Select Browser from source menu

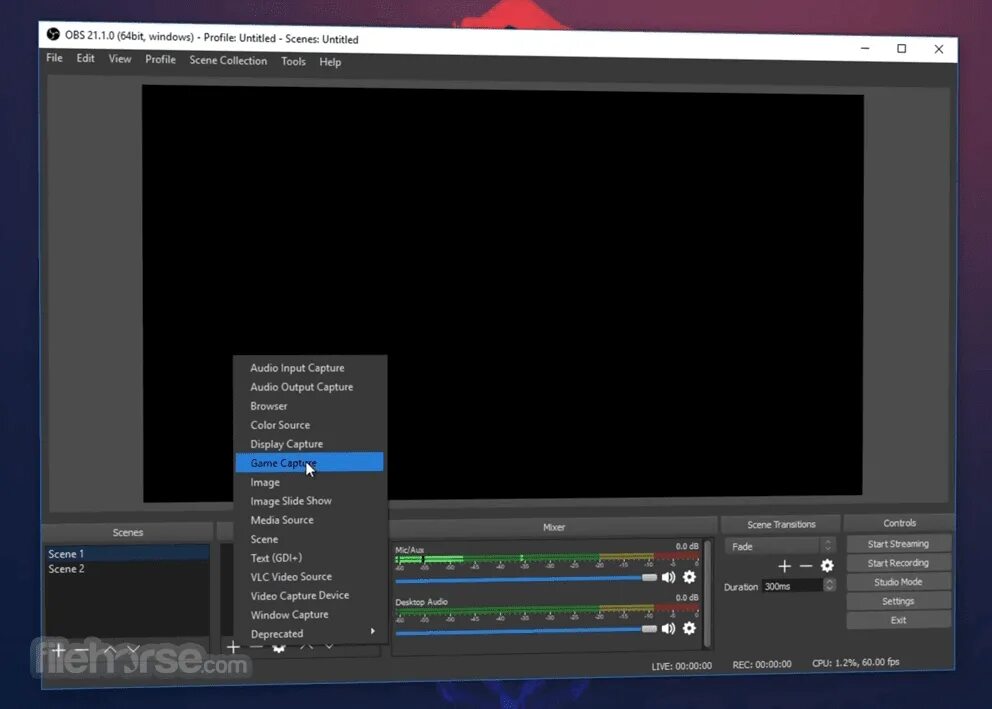tap(310, 405)
